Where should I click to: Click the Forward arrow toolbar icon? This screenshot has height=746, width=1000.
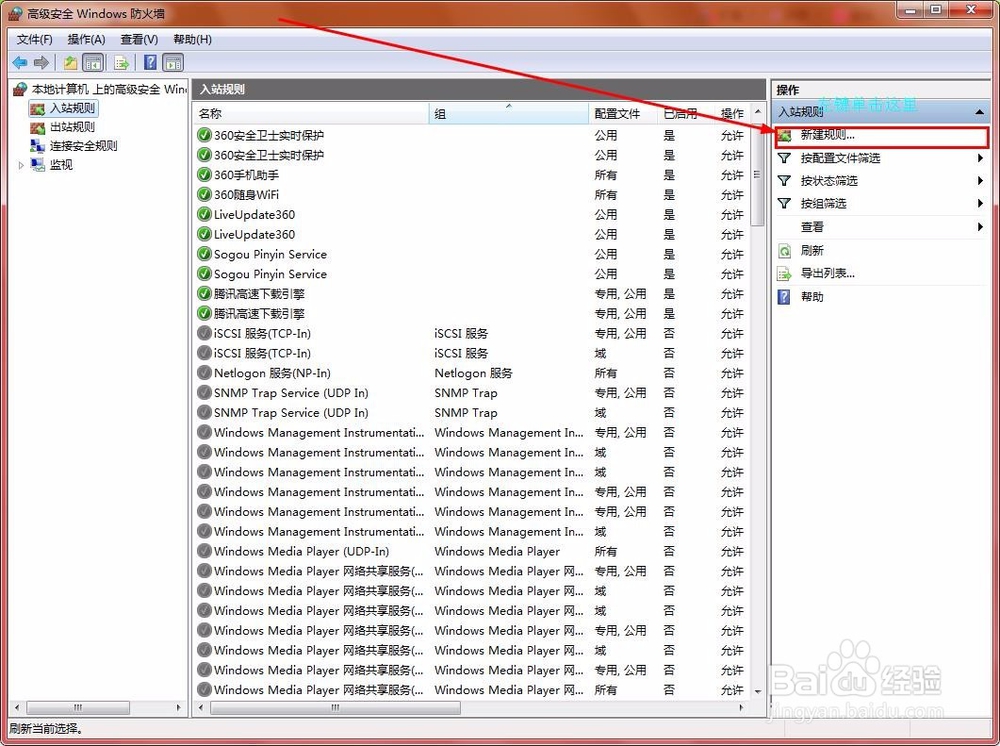pos(41,62)
